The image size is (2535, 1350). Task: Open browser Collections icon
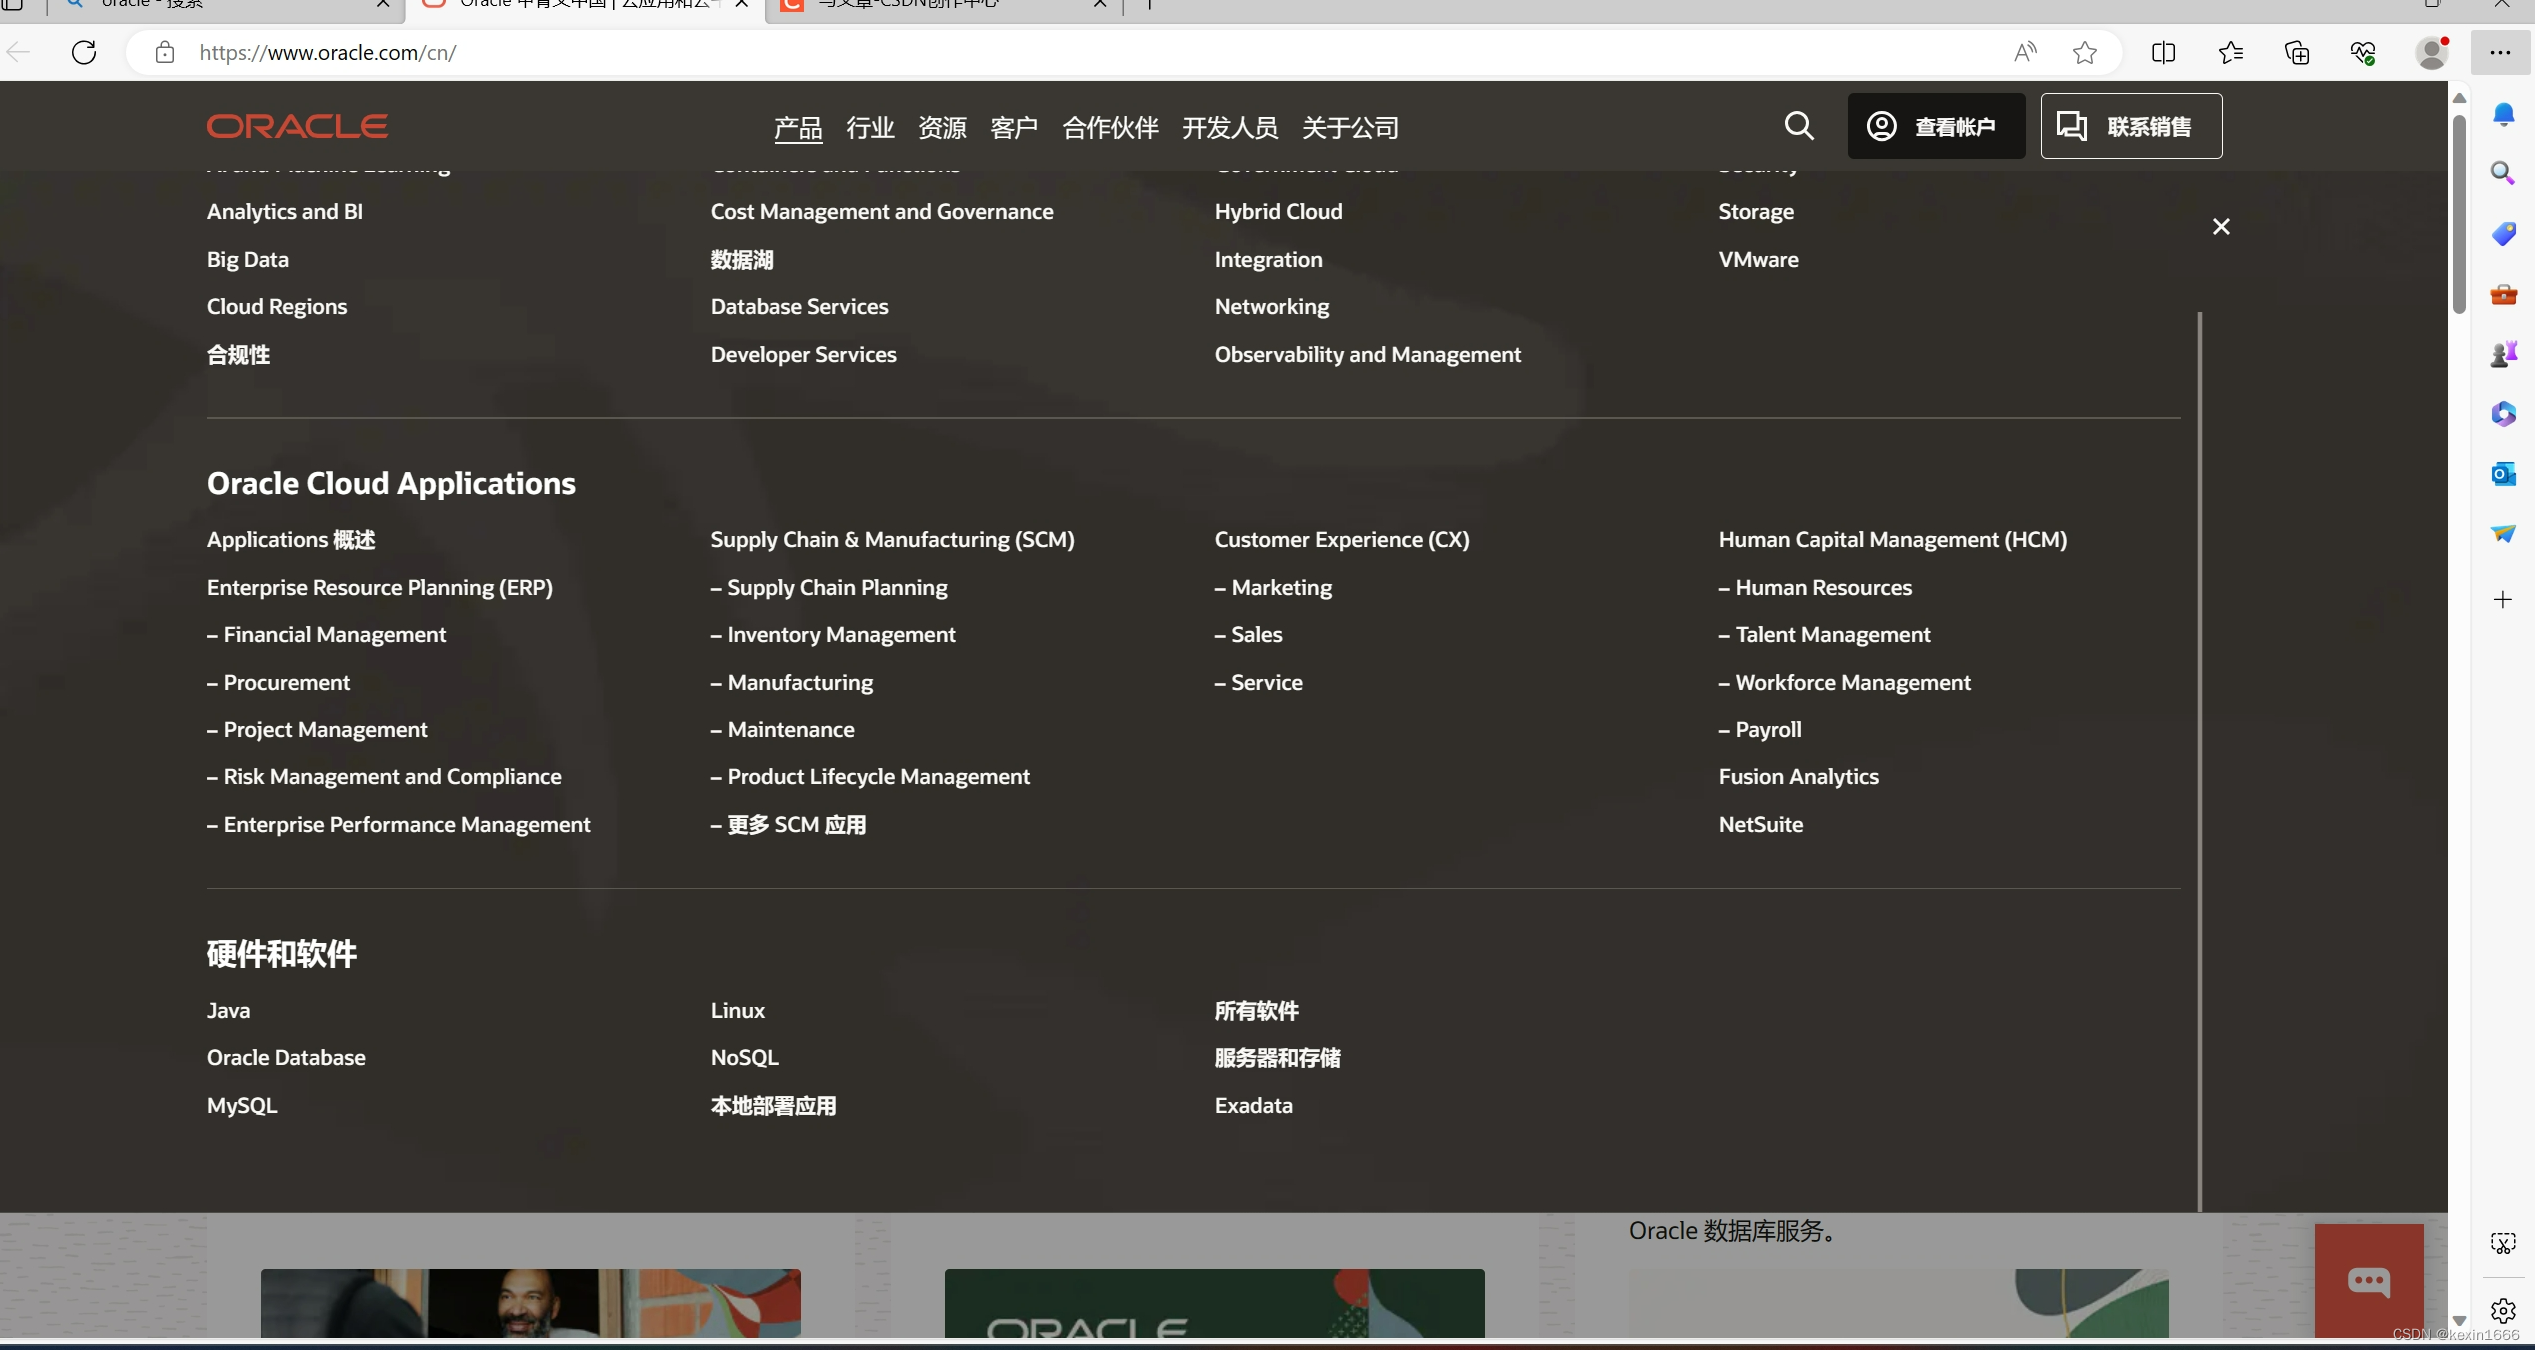click(x=2297, y=52)
